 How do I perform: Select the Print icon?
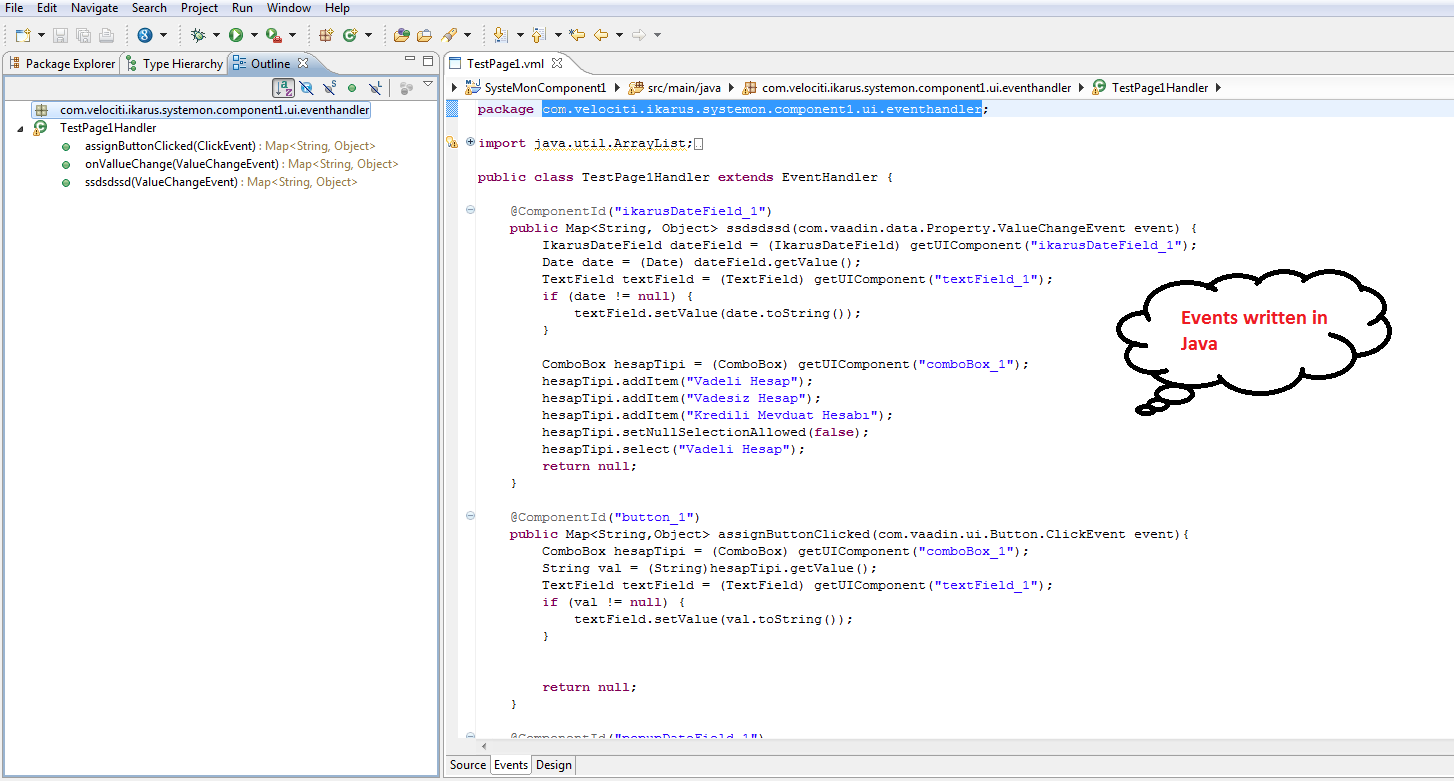[x=104, y=35]
